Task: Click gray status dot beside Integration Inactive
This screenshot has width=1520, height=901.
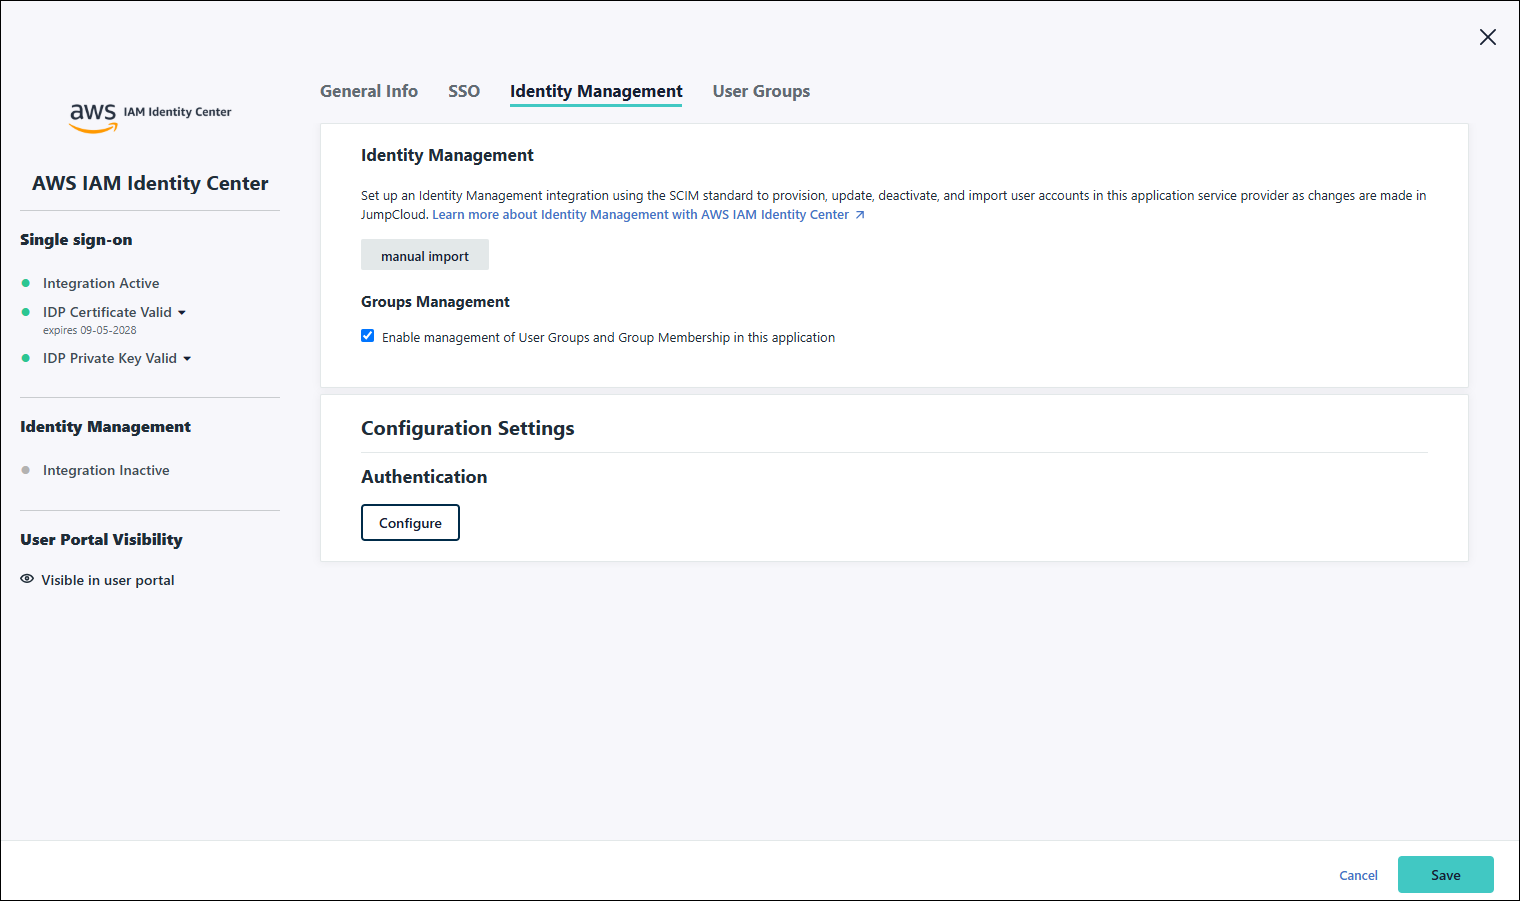Action: [26, 470]
